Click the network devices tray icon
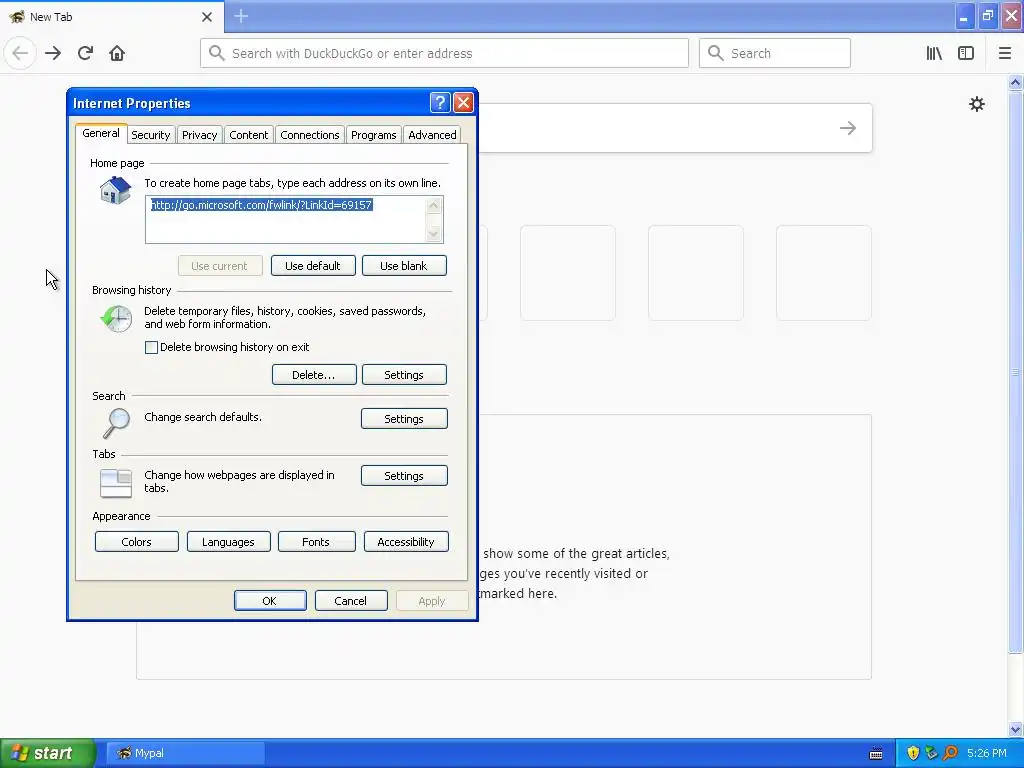 [x=931, y=753]
